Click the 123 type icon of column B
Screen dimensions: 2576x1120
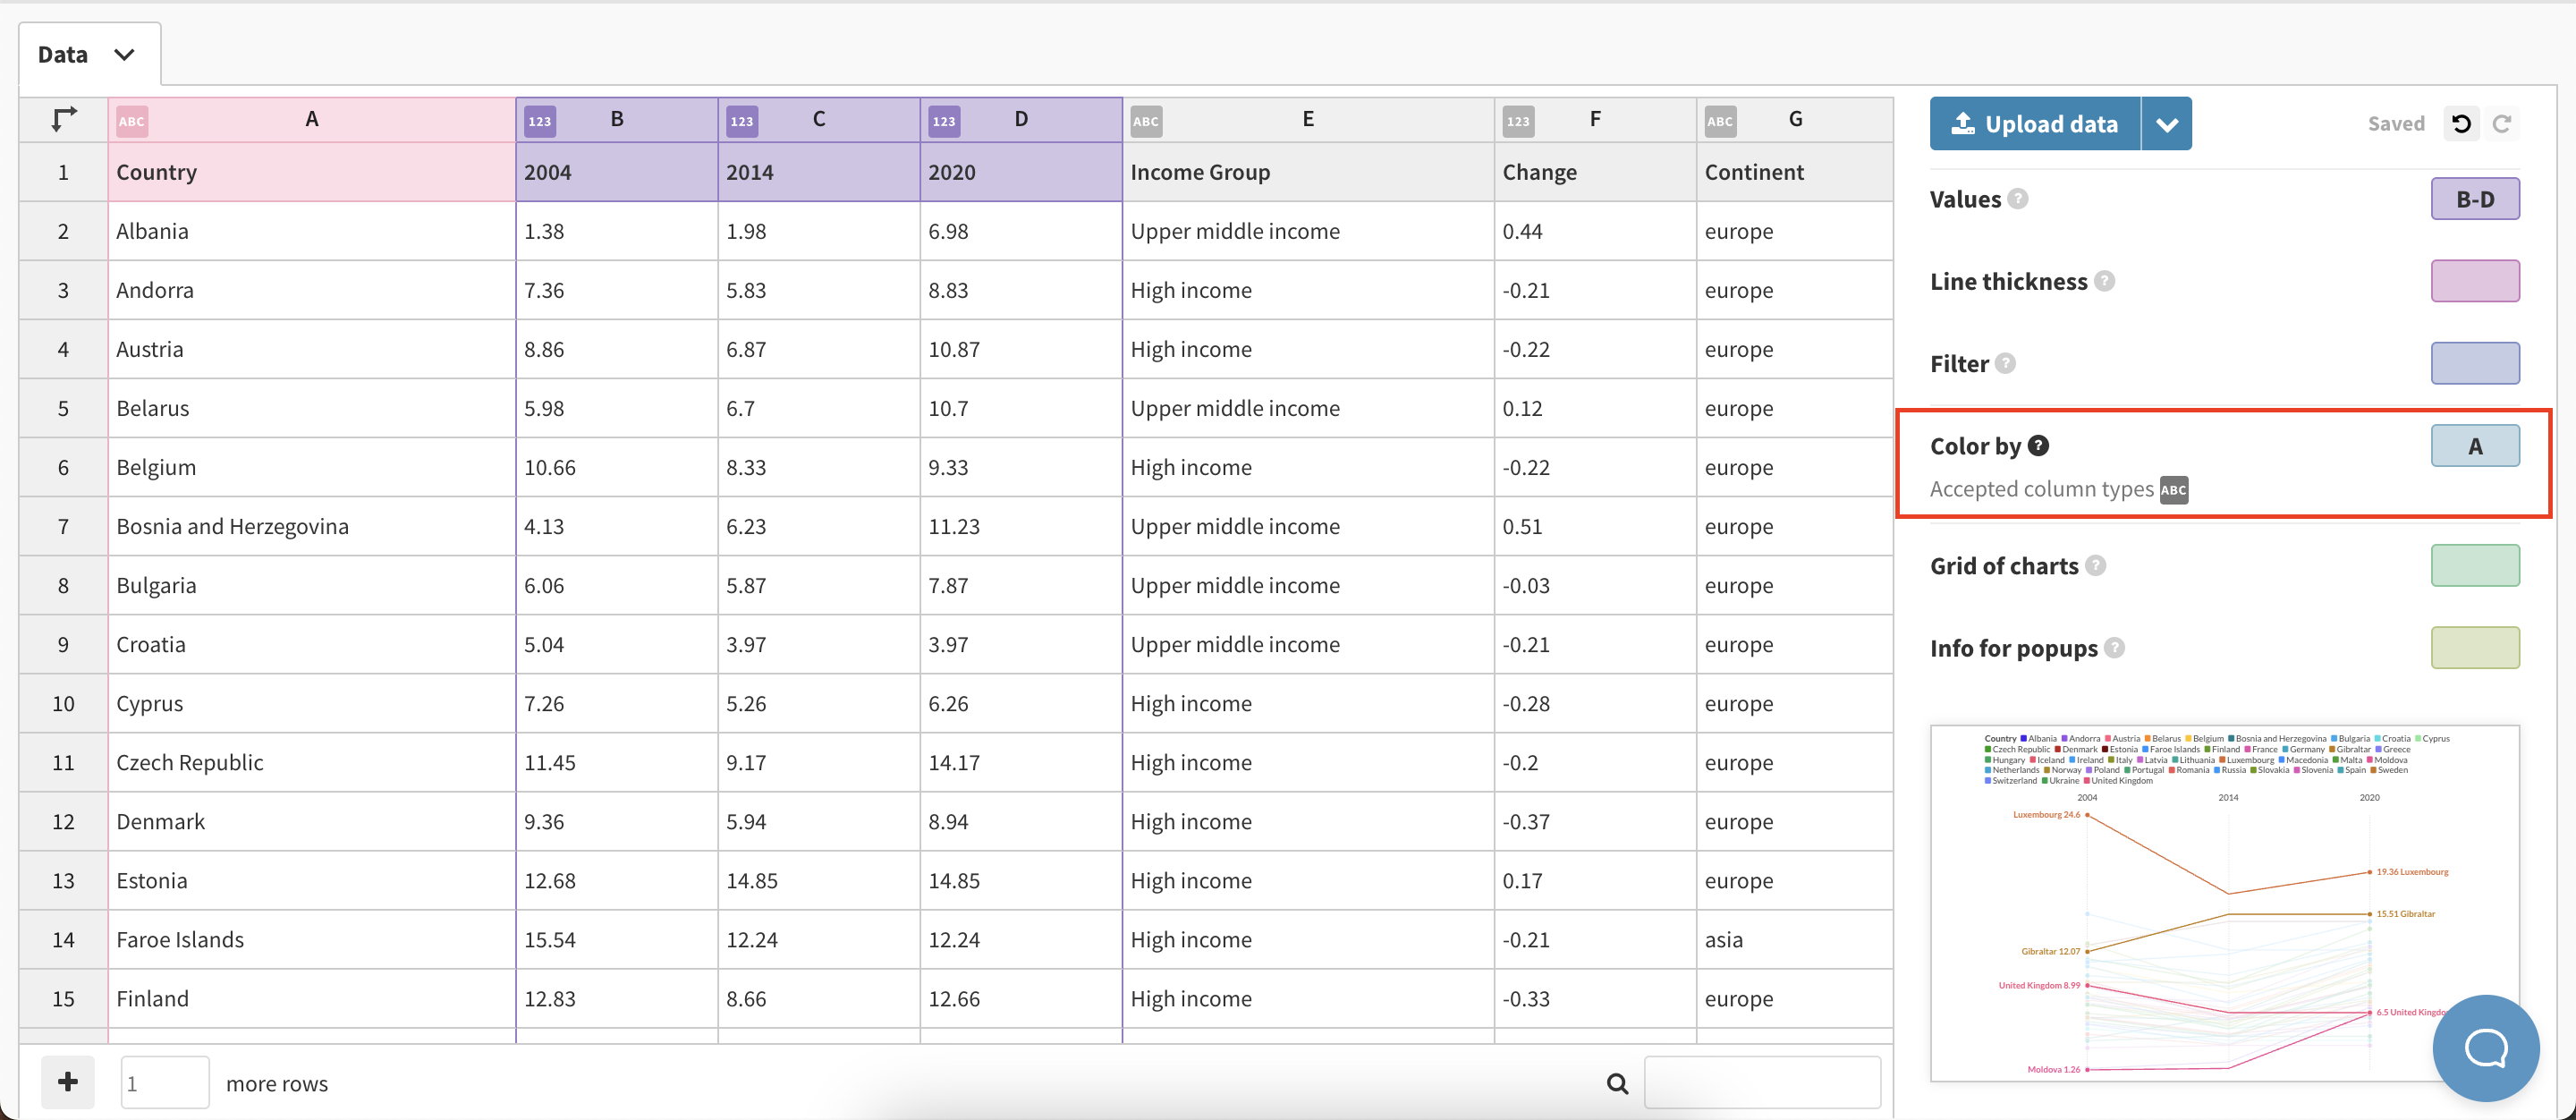click(540, 121)
